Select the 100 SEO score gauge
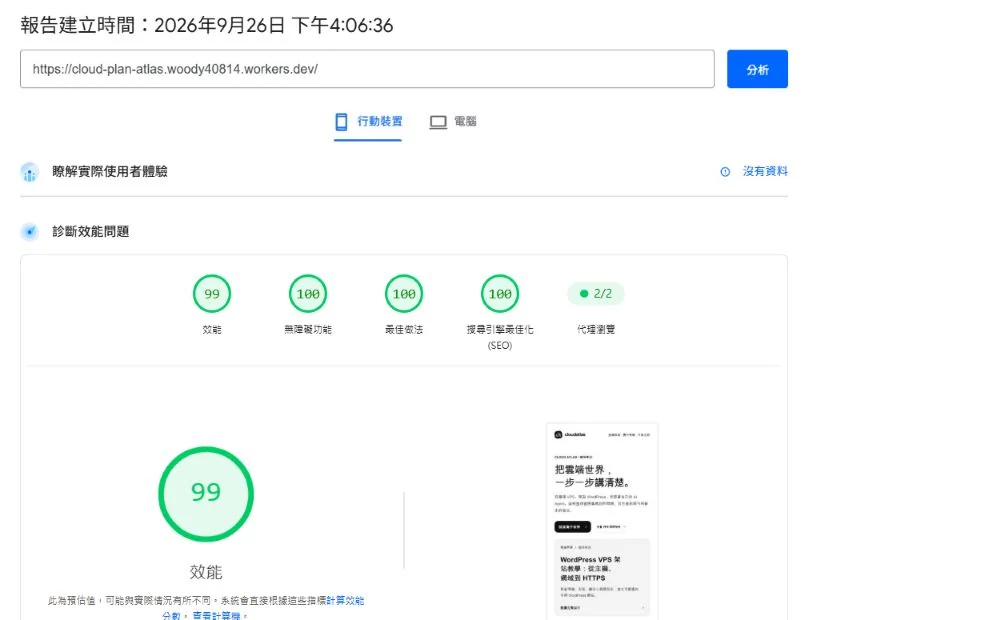 click(500, 293)
